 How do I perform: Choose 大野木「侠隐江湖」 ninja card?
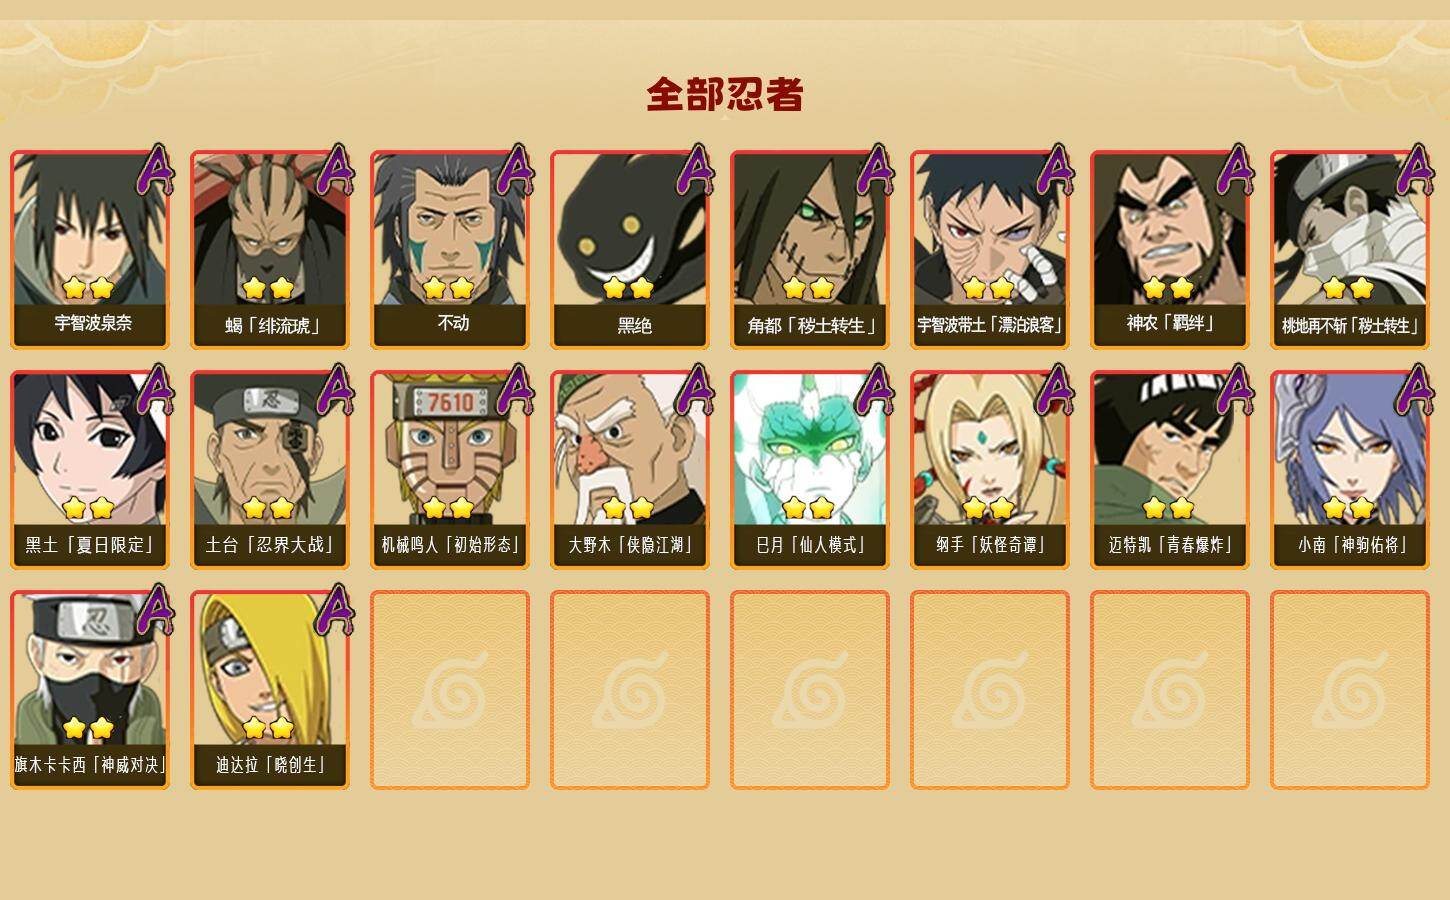coord(630,470)
